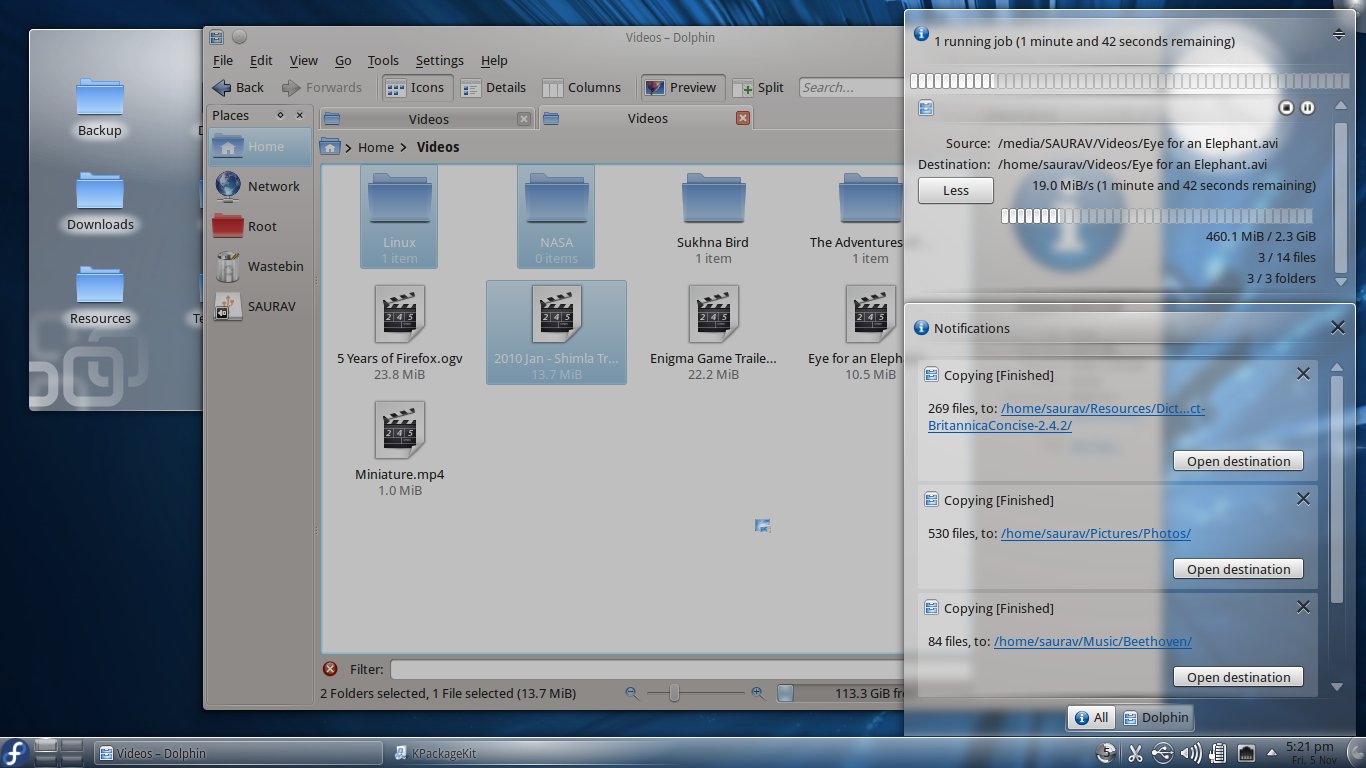The image size is (1366, 768).
Task: Collapse job details with Less button
Action: tap(955, 190)
